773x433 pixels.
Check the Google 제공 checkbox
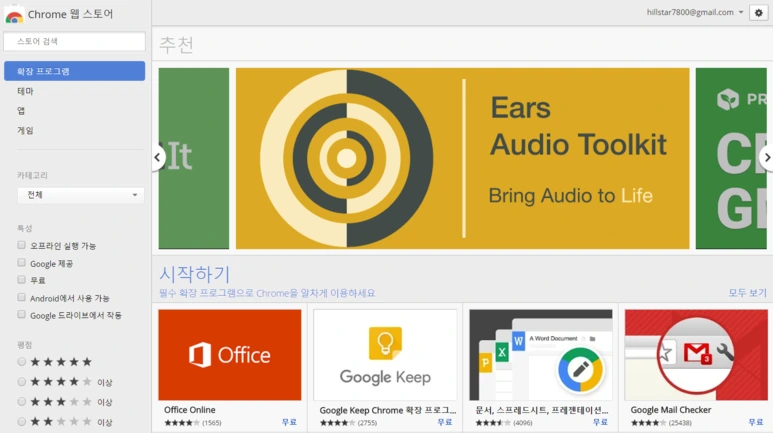[21, 262]
